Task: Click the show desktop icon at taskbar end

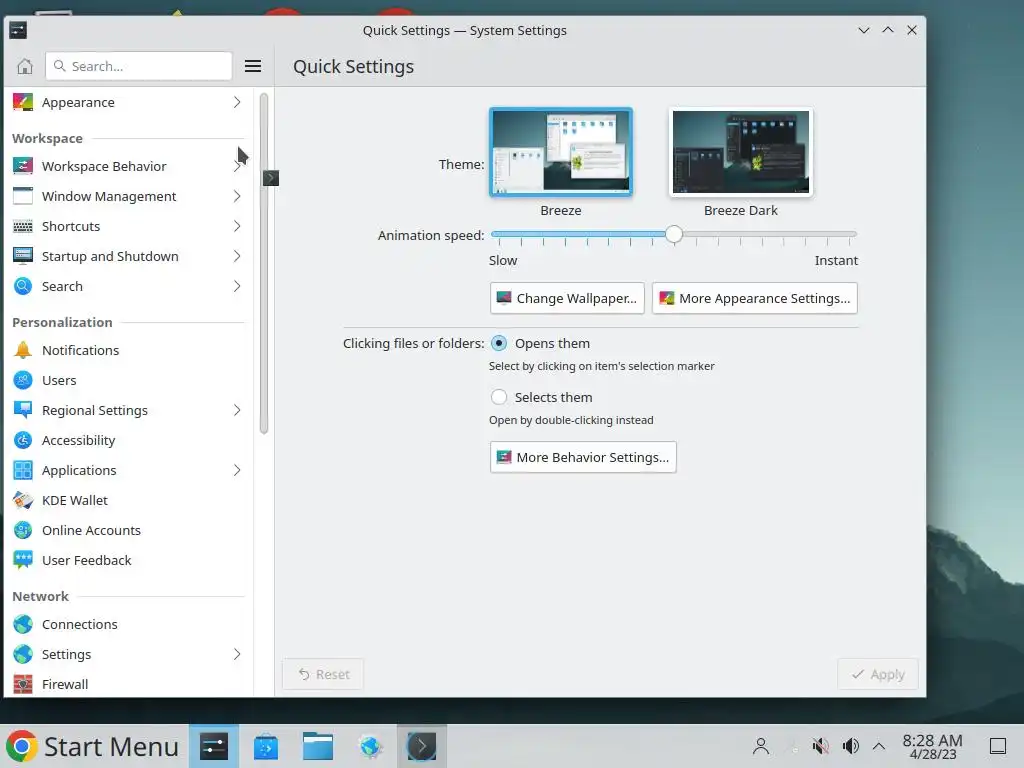Action: 998,746
